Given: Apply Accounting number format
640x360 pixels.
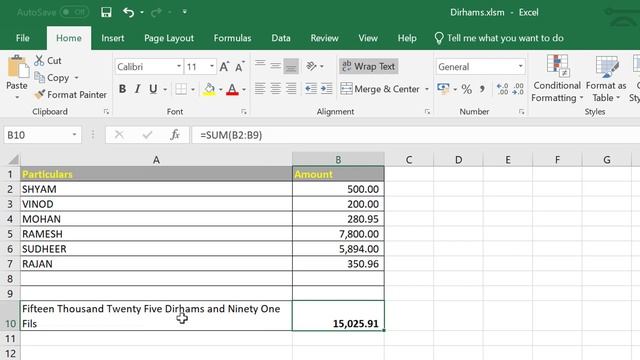Looking at the screenshot, I should pos(443,89).
